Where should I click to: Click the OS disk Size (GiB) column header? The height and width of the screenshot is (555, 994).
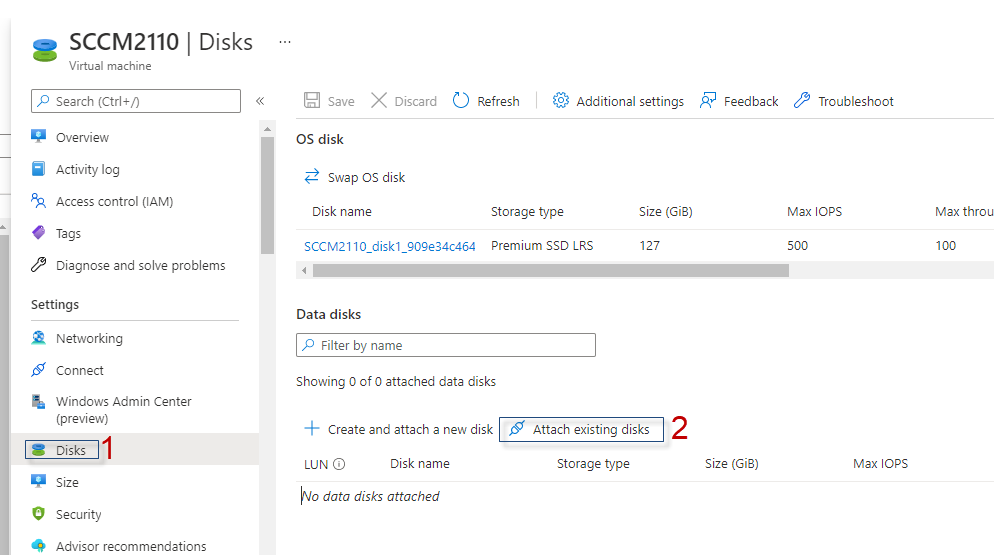click(666, 212)
